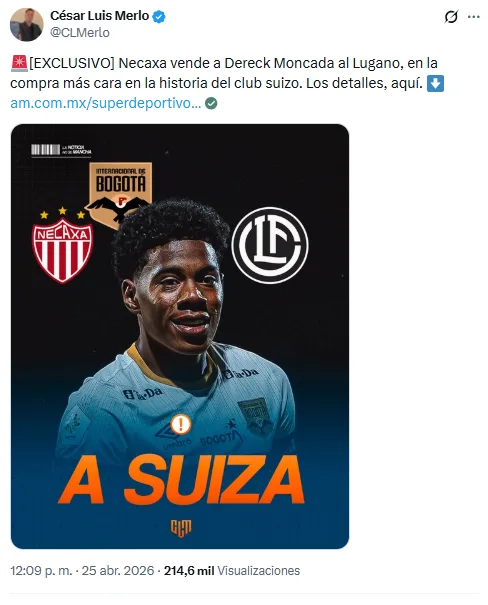The width and height of the screenshot is (488, 605).
Task: Click the orange A SUIZA headline text
Action: pyautogui.click(x=181, y=479)
